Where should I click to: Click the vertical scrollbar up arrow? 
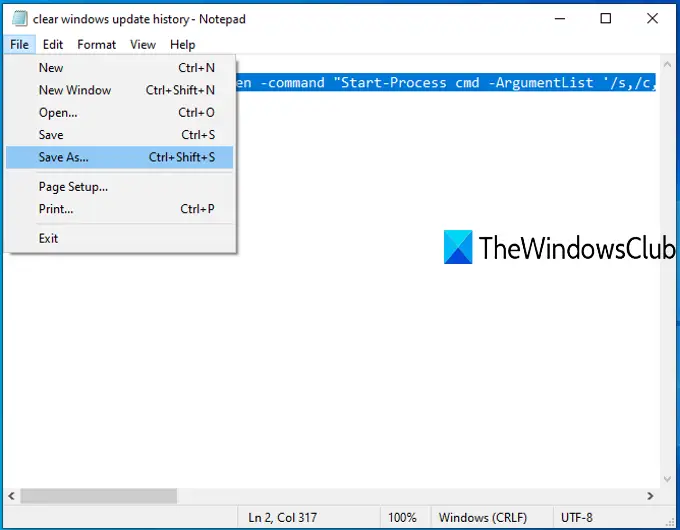[667, 65]
